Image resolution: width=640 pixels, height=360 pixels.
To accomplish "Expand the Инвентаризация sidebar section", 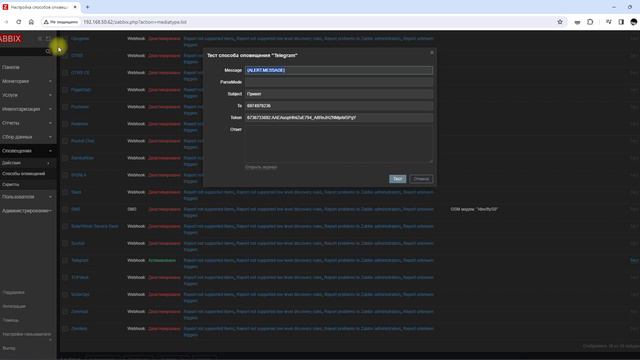I will (x=27, y=109).
